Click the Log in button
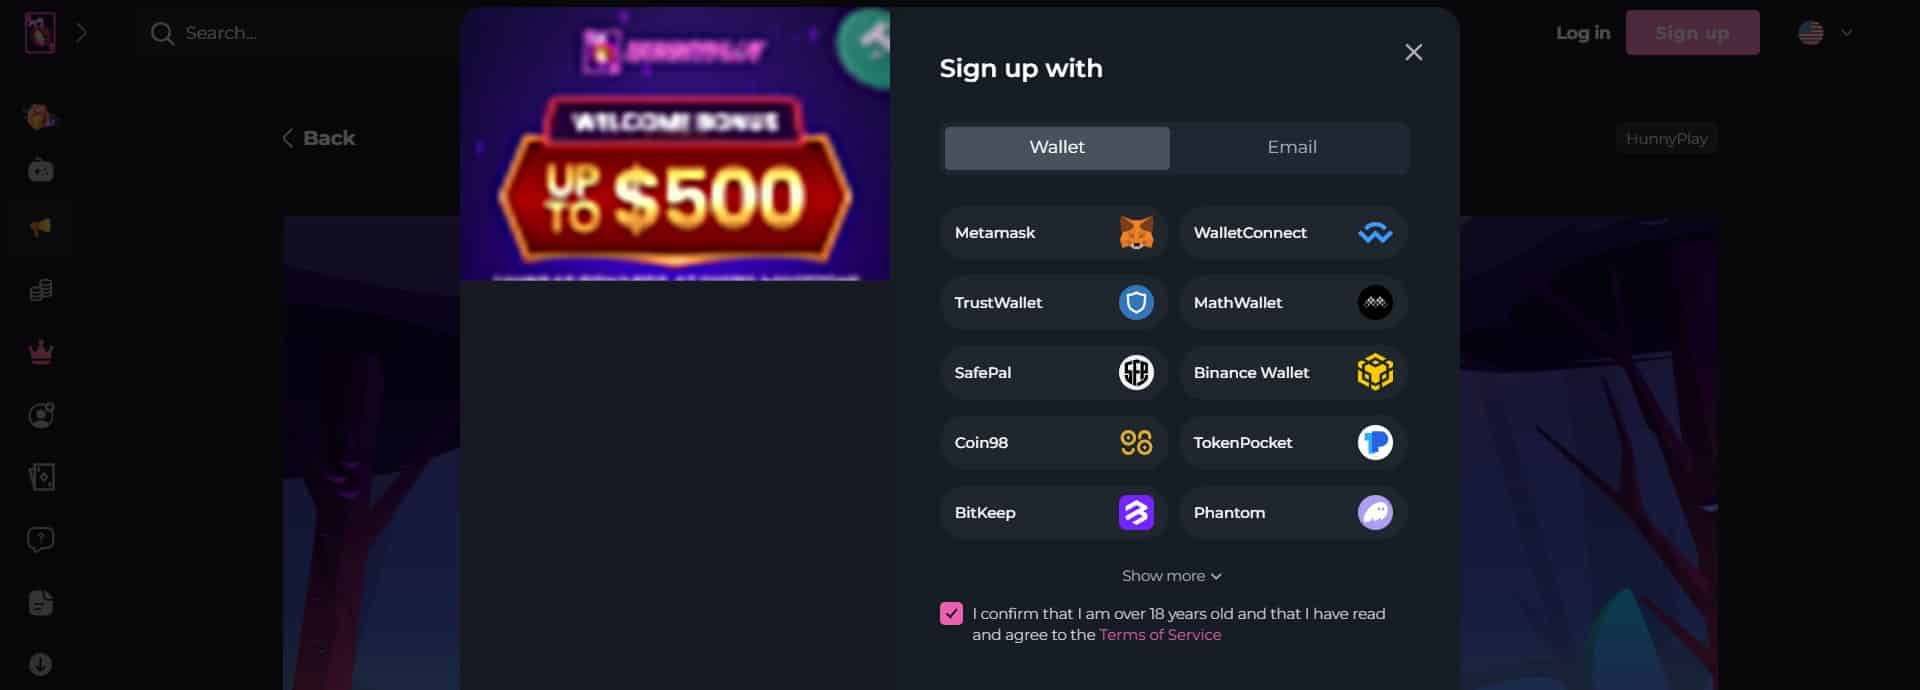1920x690 pixels. pyautogui.click(x=1583, y=33)
